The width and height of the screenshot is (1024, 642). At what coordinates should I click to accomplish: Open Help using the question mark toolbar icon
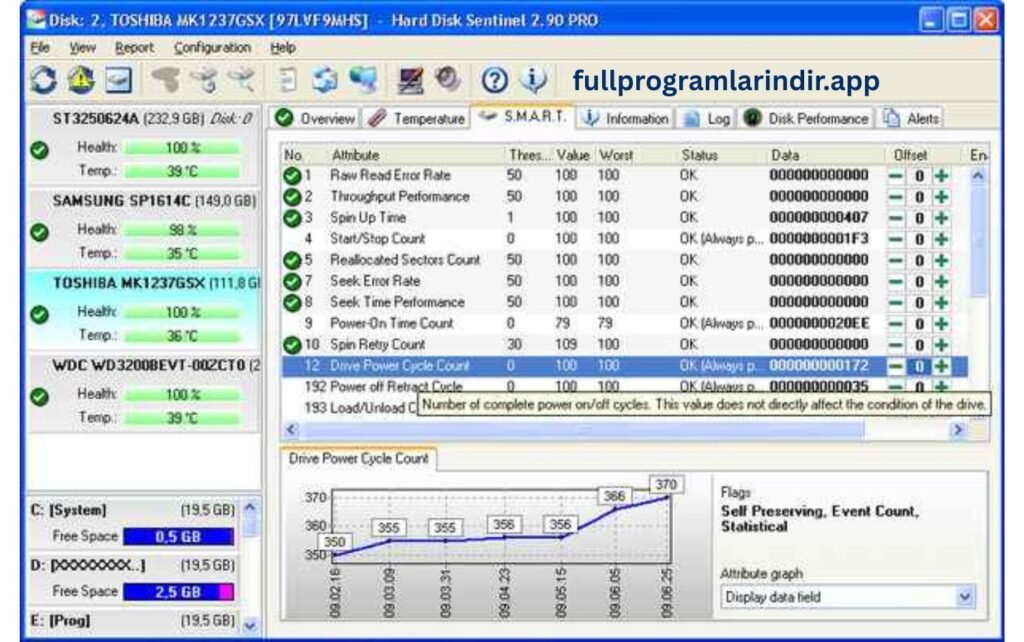492,77
